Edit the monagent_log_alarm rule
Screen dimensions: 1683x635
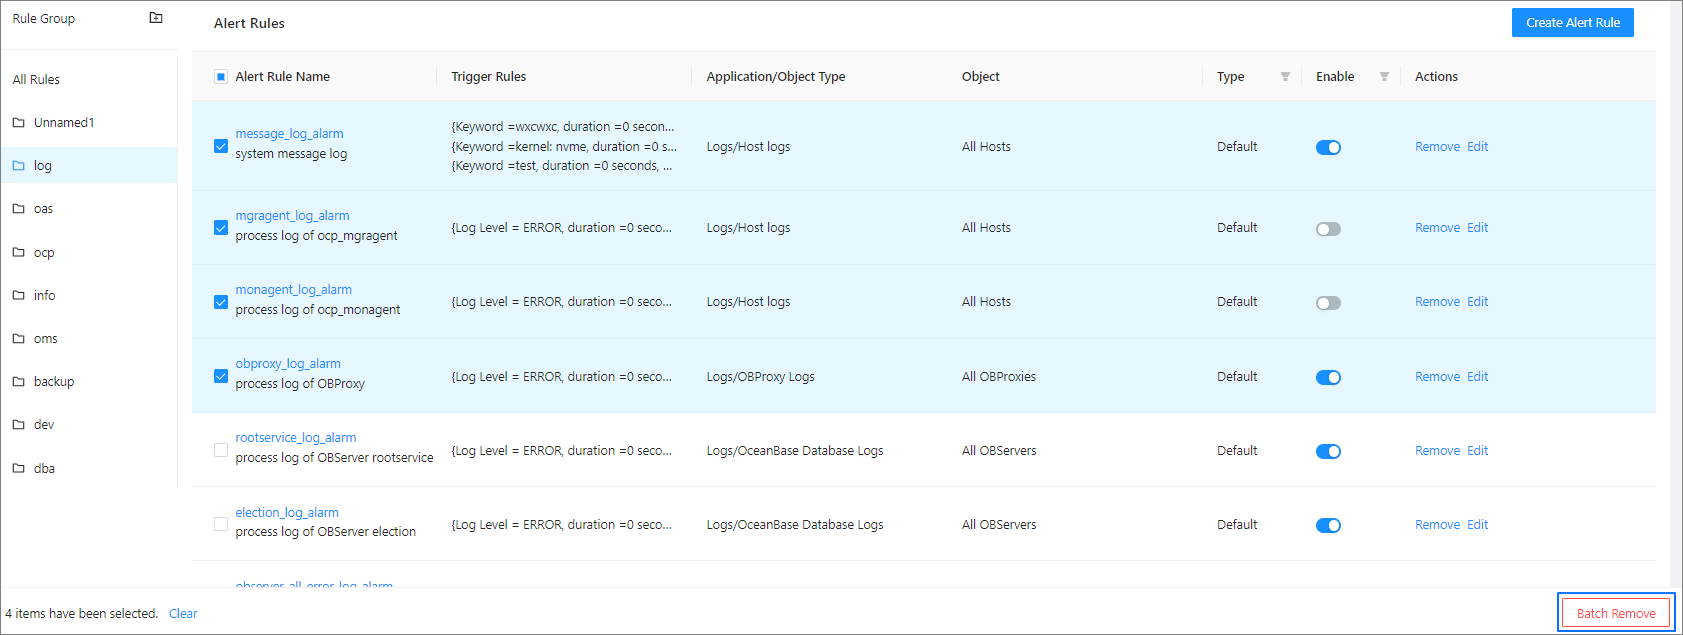click(x=1477, y=302)
